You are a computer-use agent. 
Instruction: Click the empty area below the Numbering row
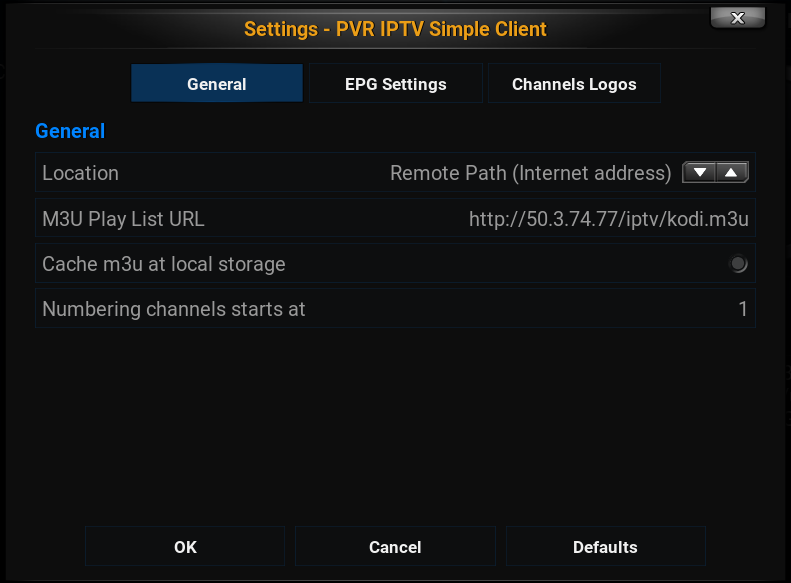395,420
